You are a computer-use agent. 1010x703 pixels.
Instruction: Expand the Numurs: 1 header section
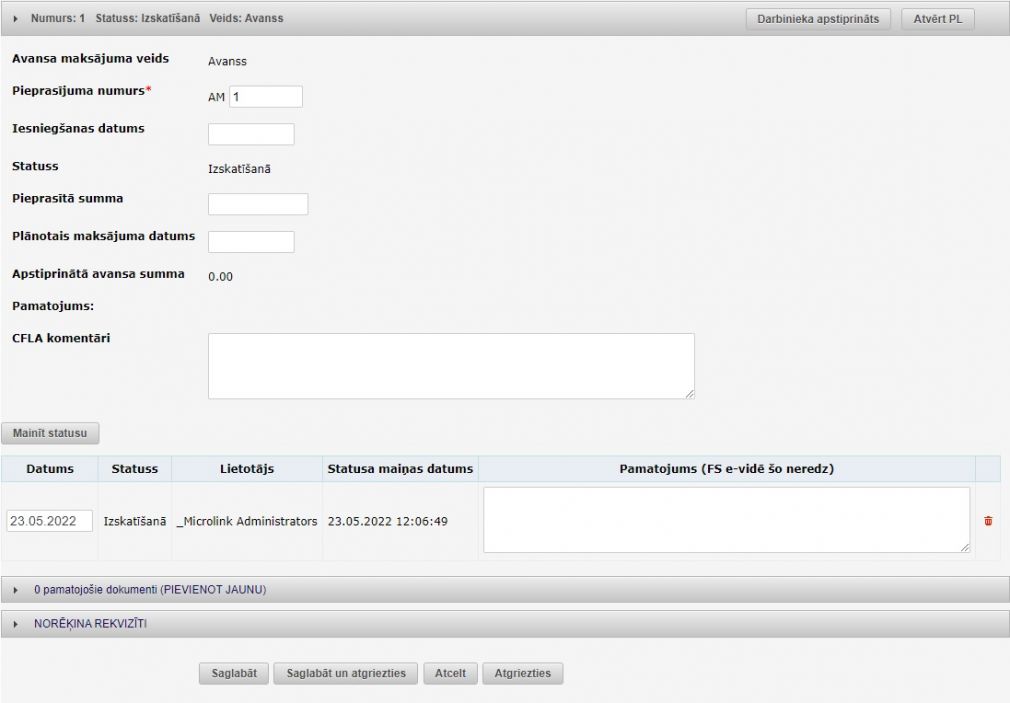tap(16, 19)
